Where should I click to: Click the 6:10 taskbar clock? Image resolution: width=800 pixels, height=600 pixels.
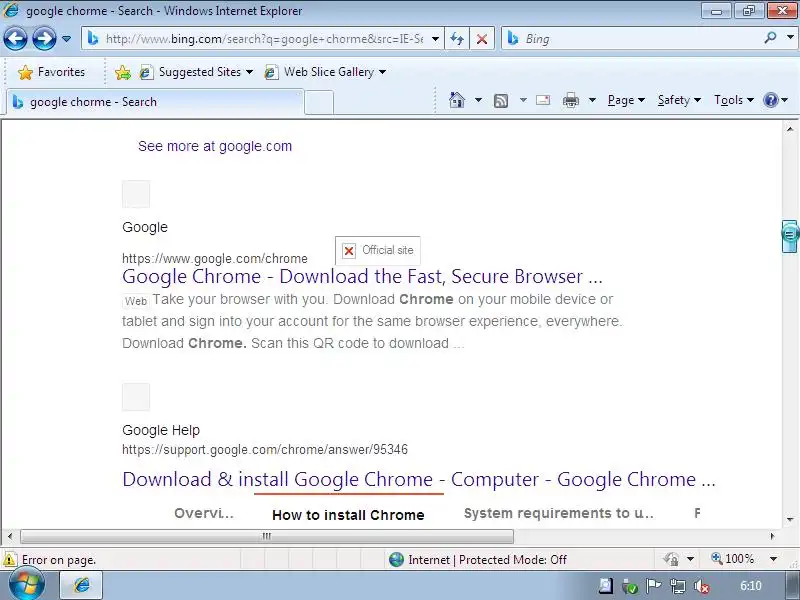click(751, 586)
